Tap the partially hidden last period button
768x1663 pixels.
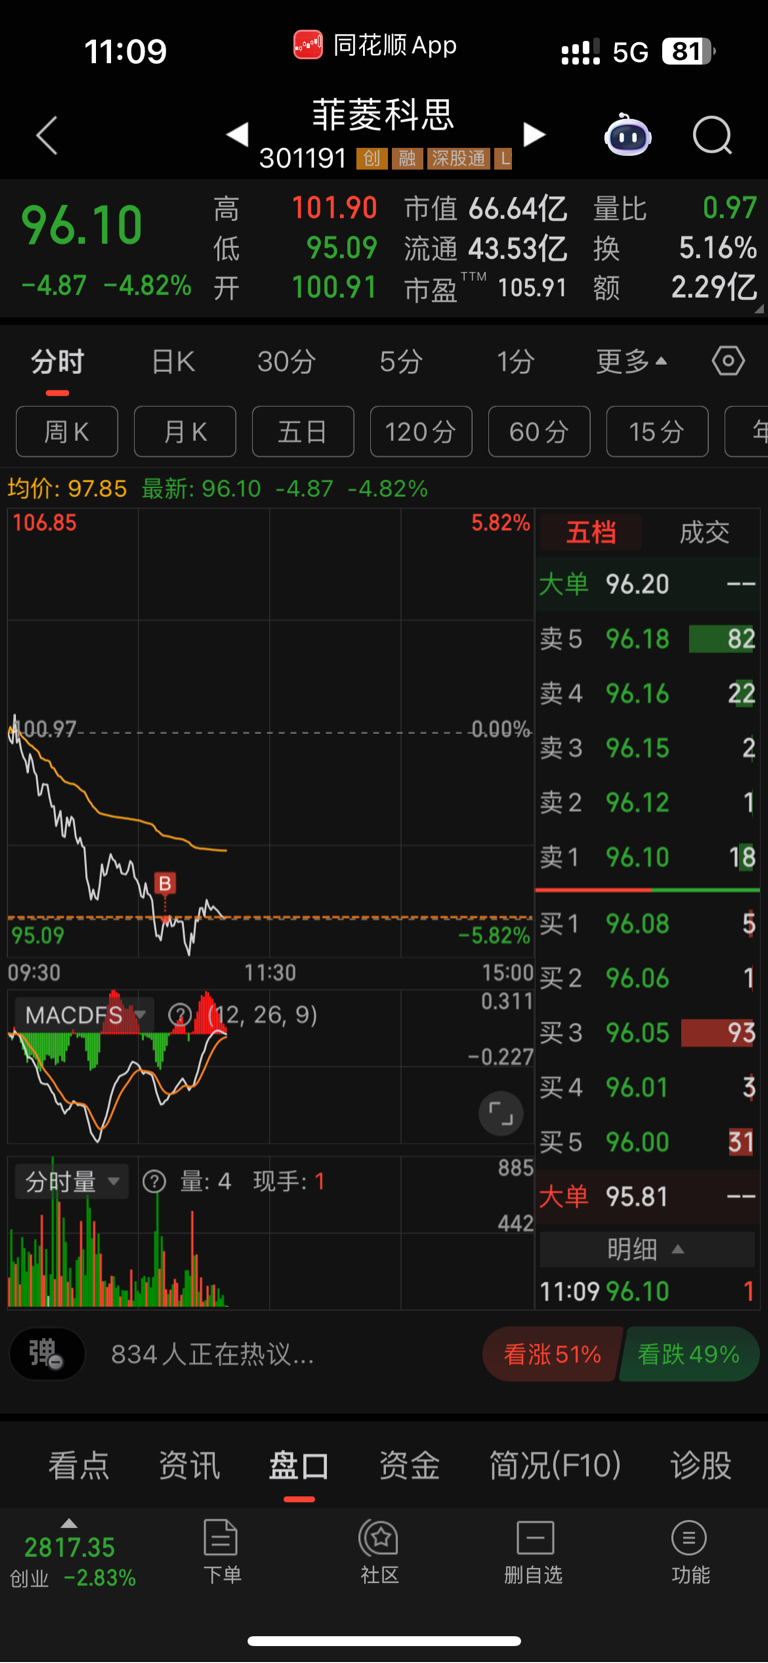746,431
